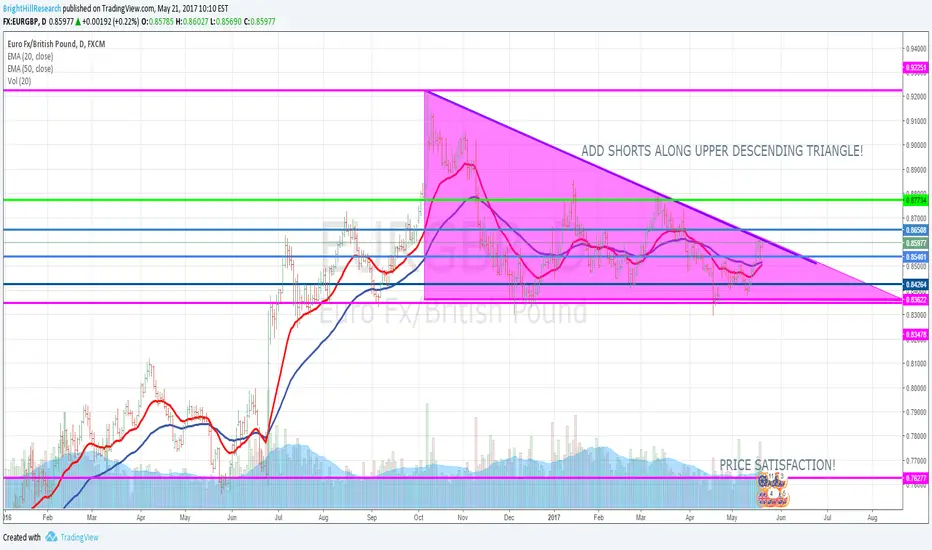Click the Dec label on time axis
The width and height of the screenshot is (932, 550).
[x=509, y=518]
